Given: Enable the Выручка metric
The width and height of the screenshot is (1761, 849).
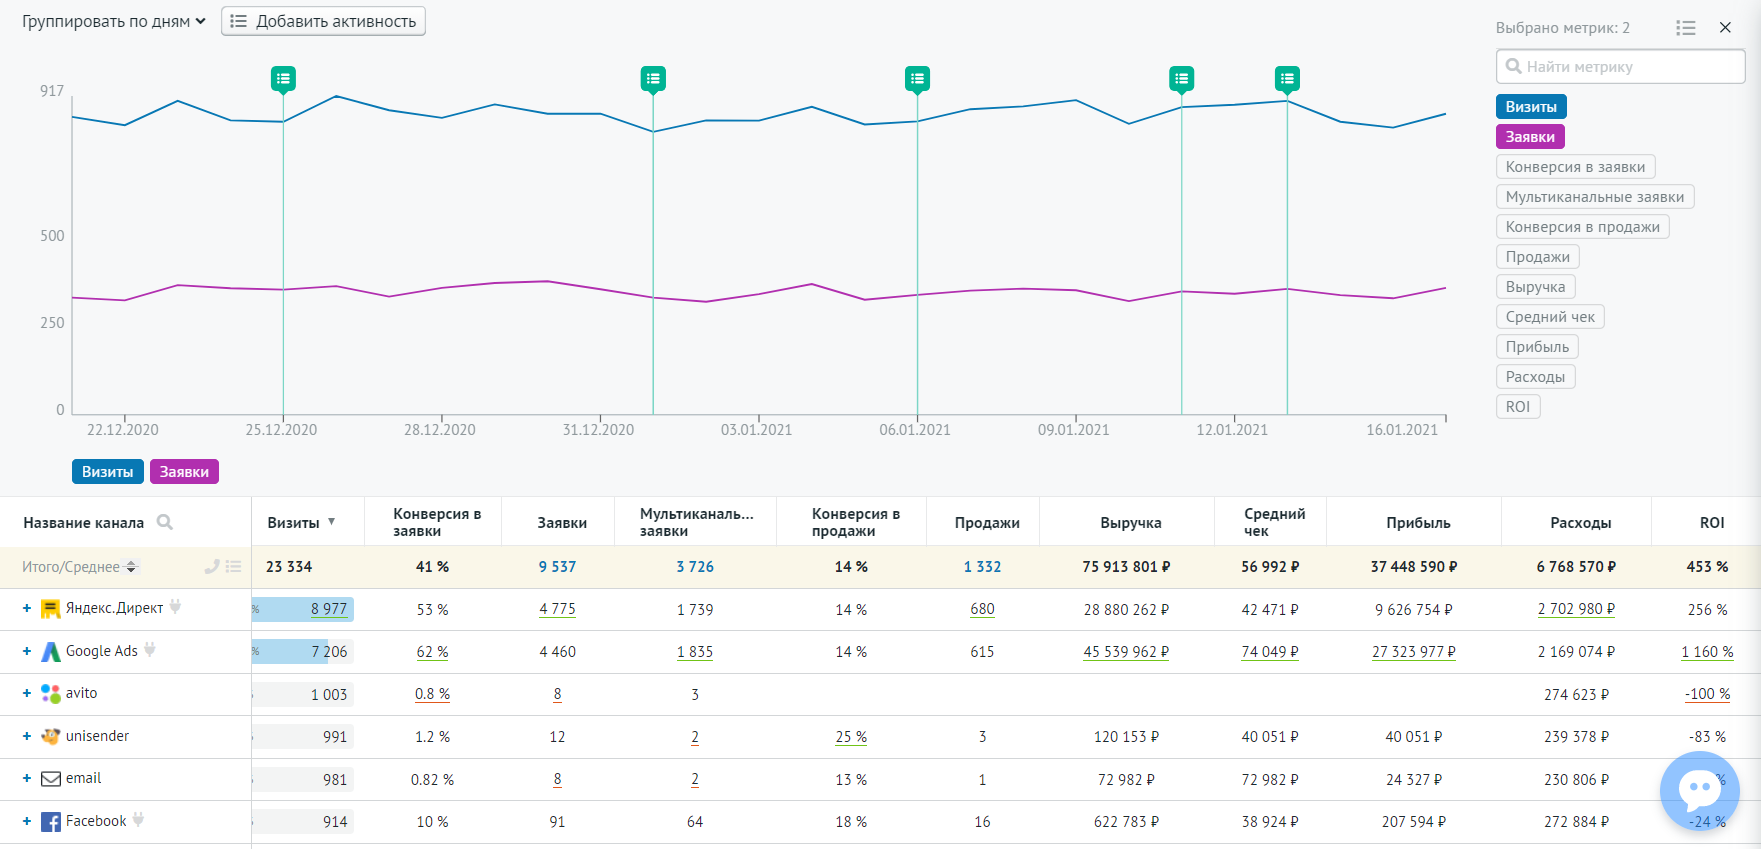Looking at the screenshot, I should pos(1535,287).
